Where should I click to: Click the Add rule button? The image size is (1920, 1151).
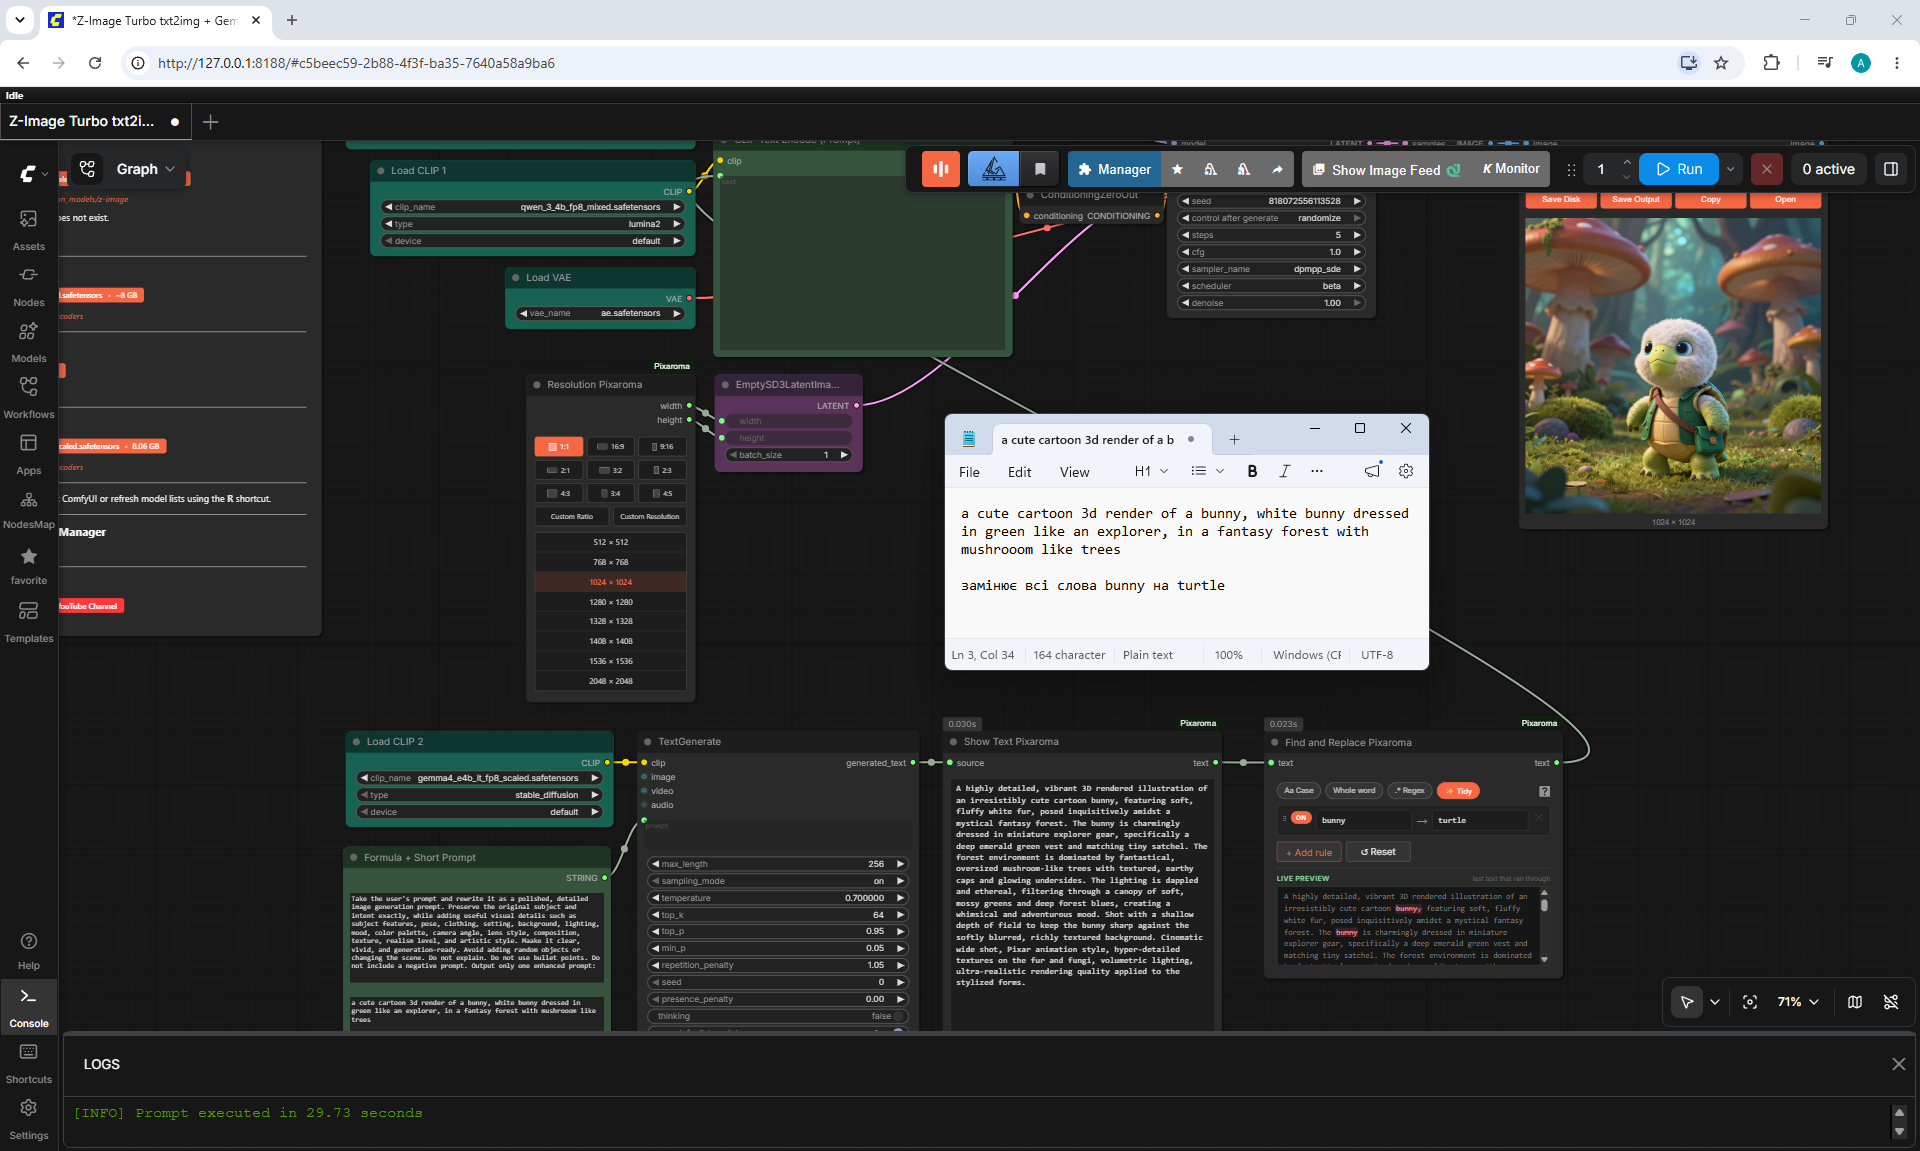tap(1308, 853)
